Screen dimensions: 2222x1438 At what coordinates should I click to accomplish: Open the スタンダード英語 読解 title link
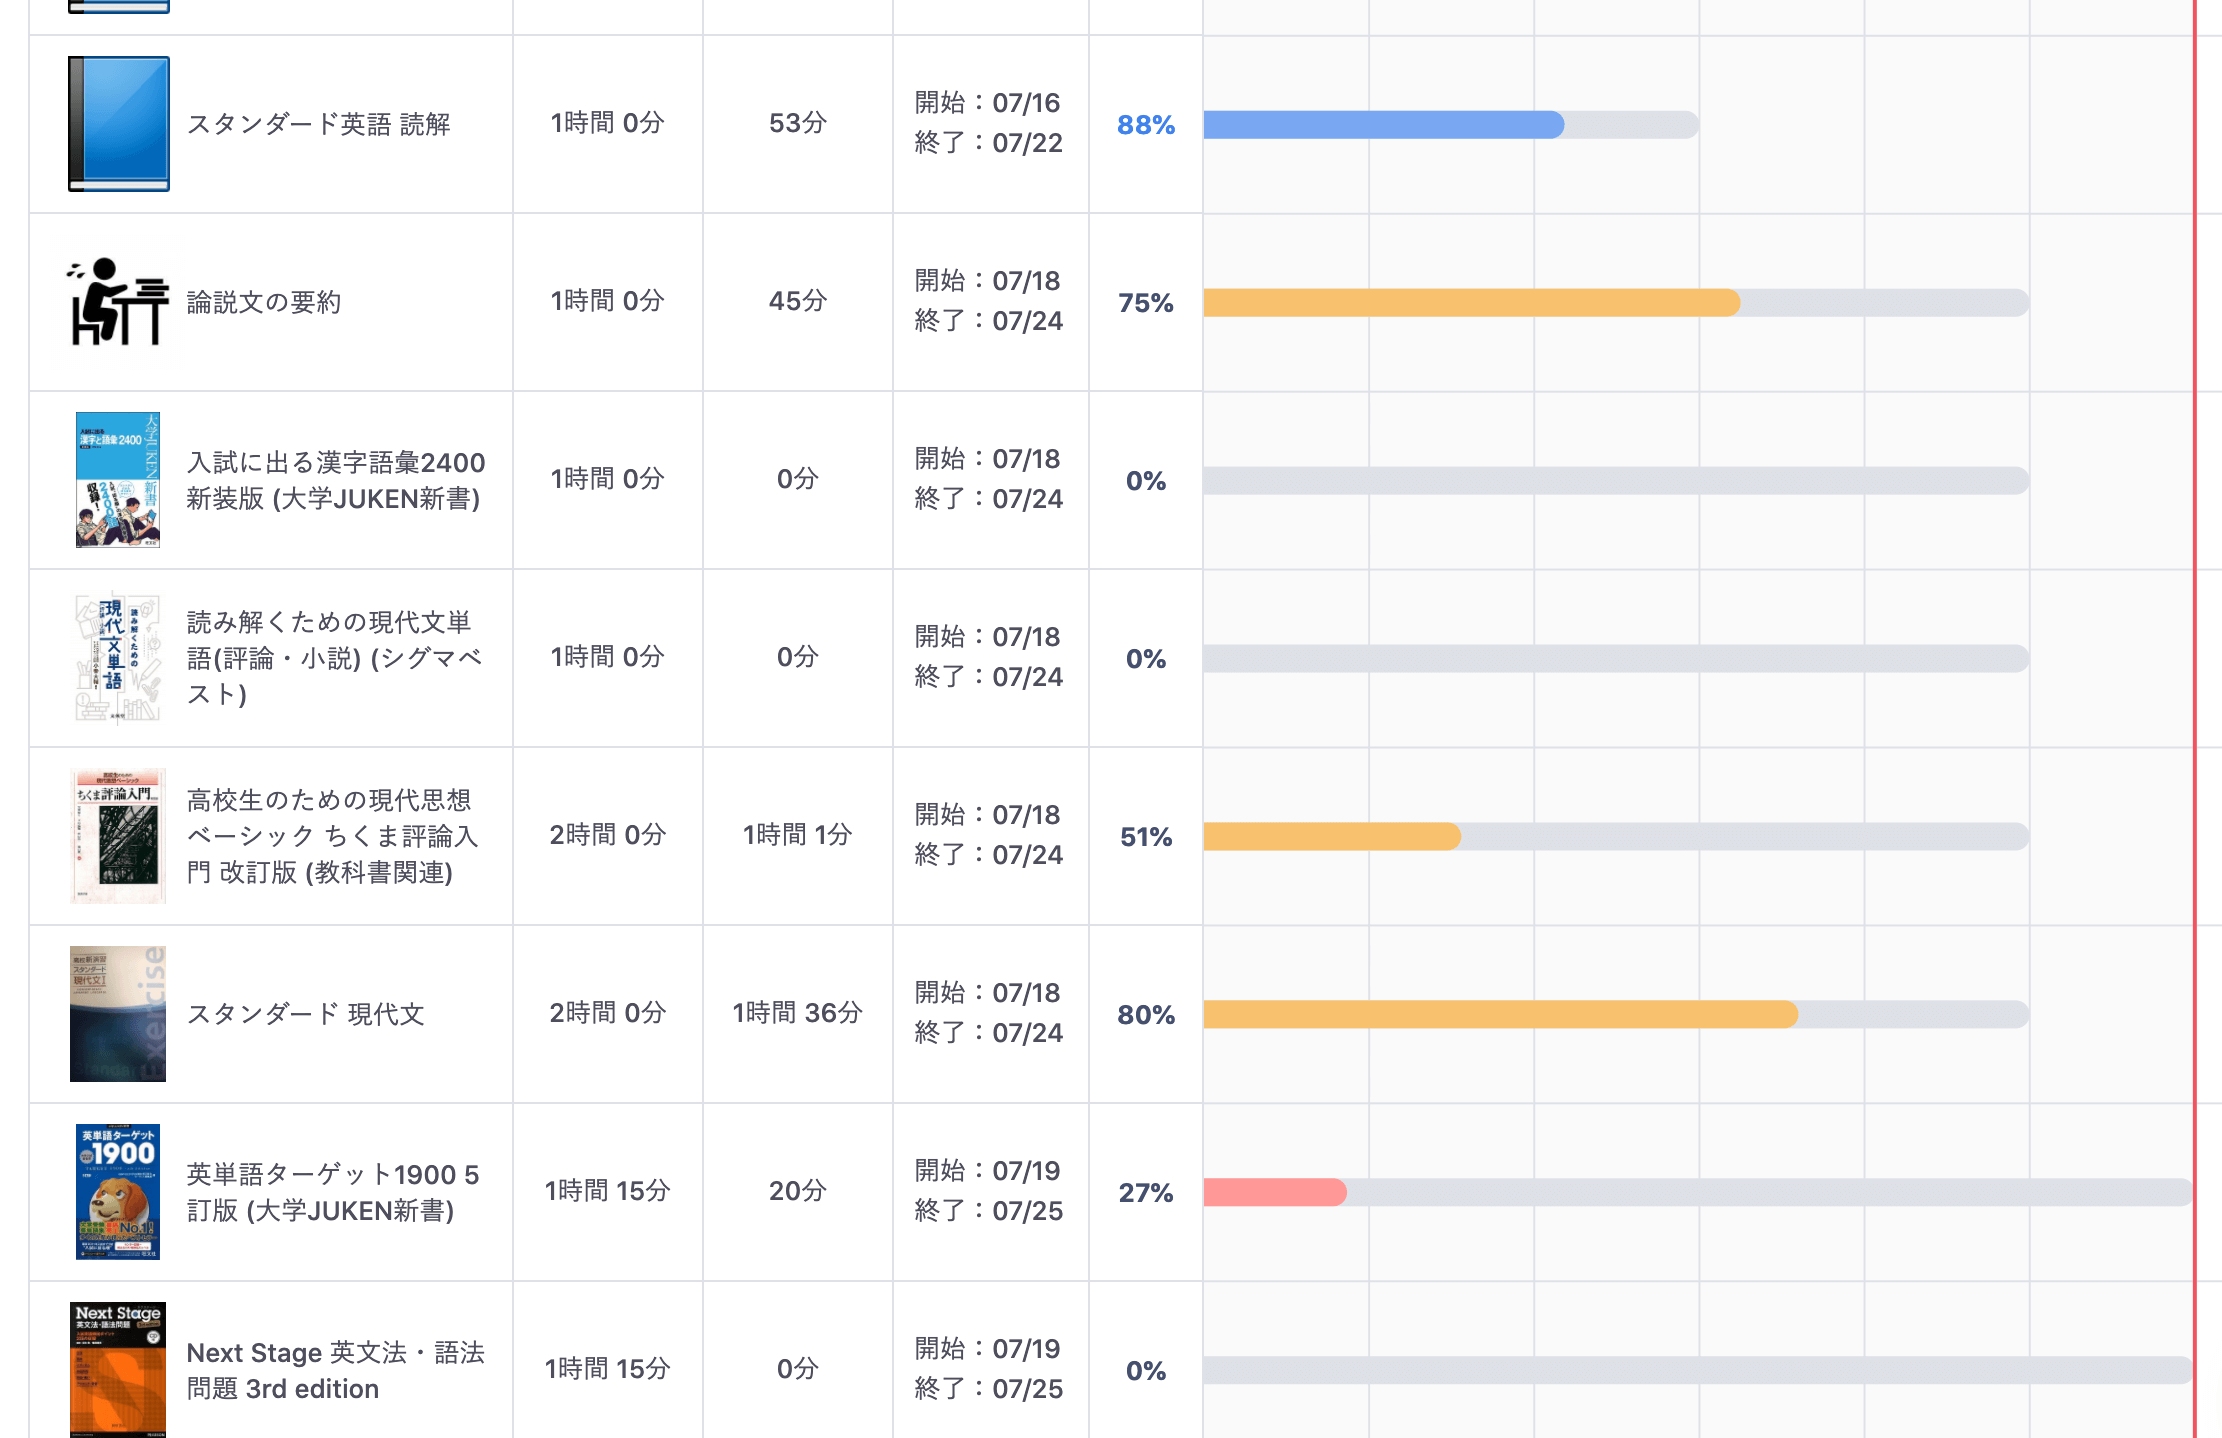tap(319, 124)
